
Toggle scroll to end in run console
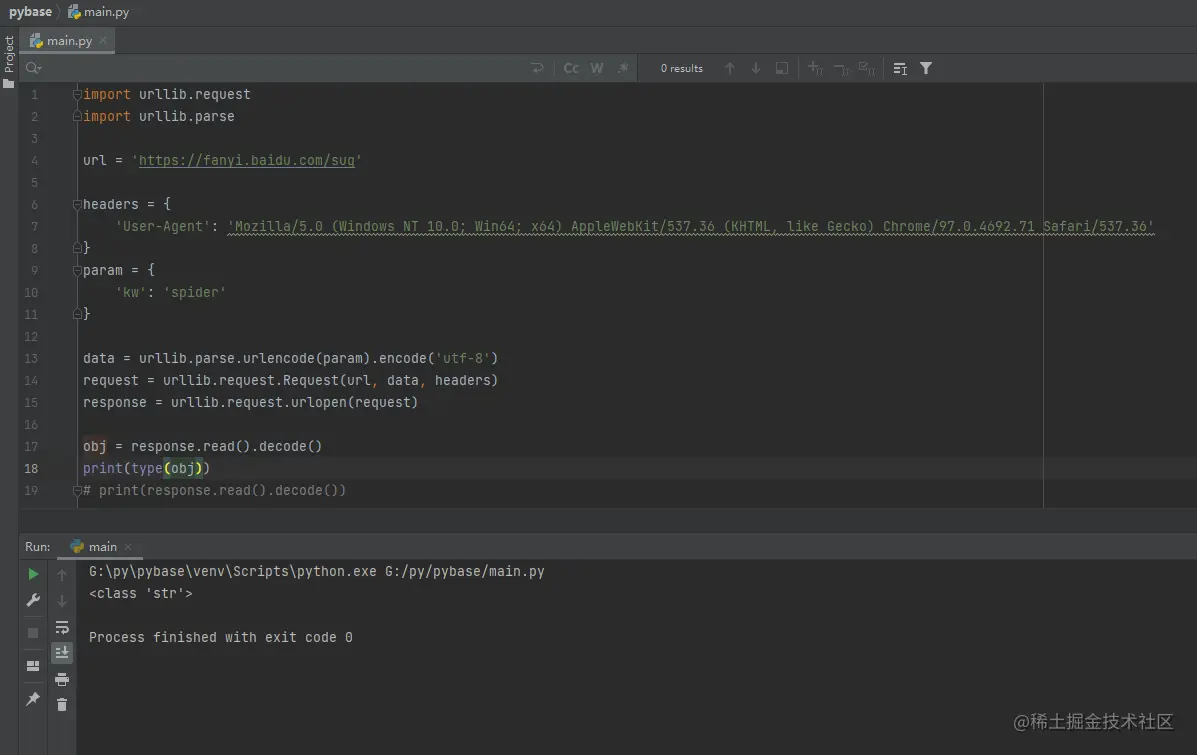tap(62, 653)
